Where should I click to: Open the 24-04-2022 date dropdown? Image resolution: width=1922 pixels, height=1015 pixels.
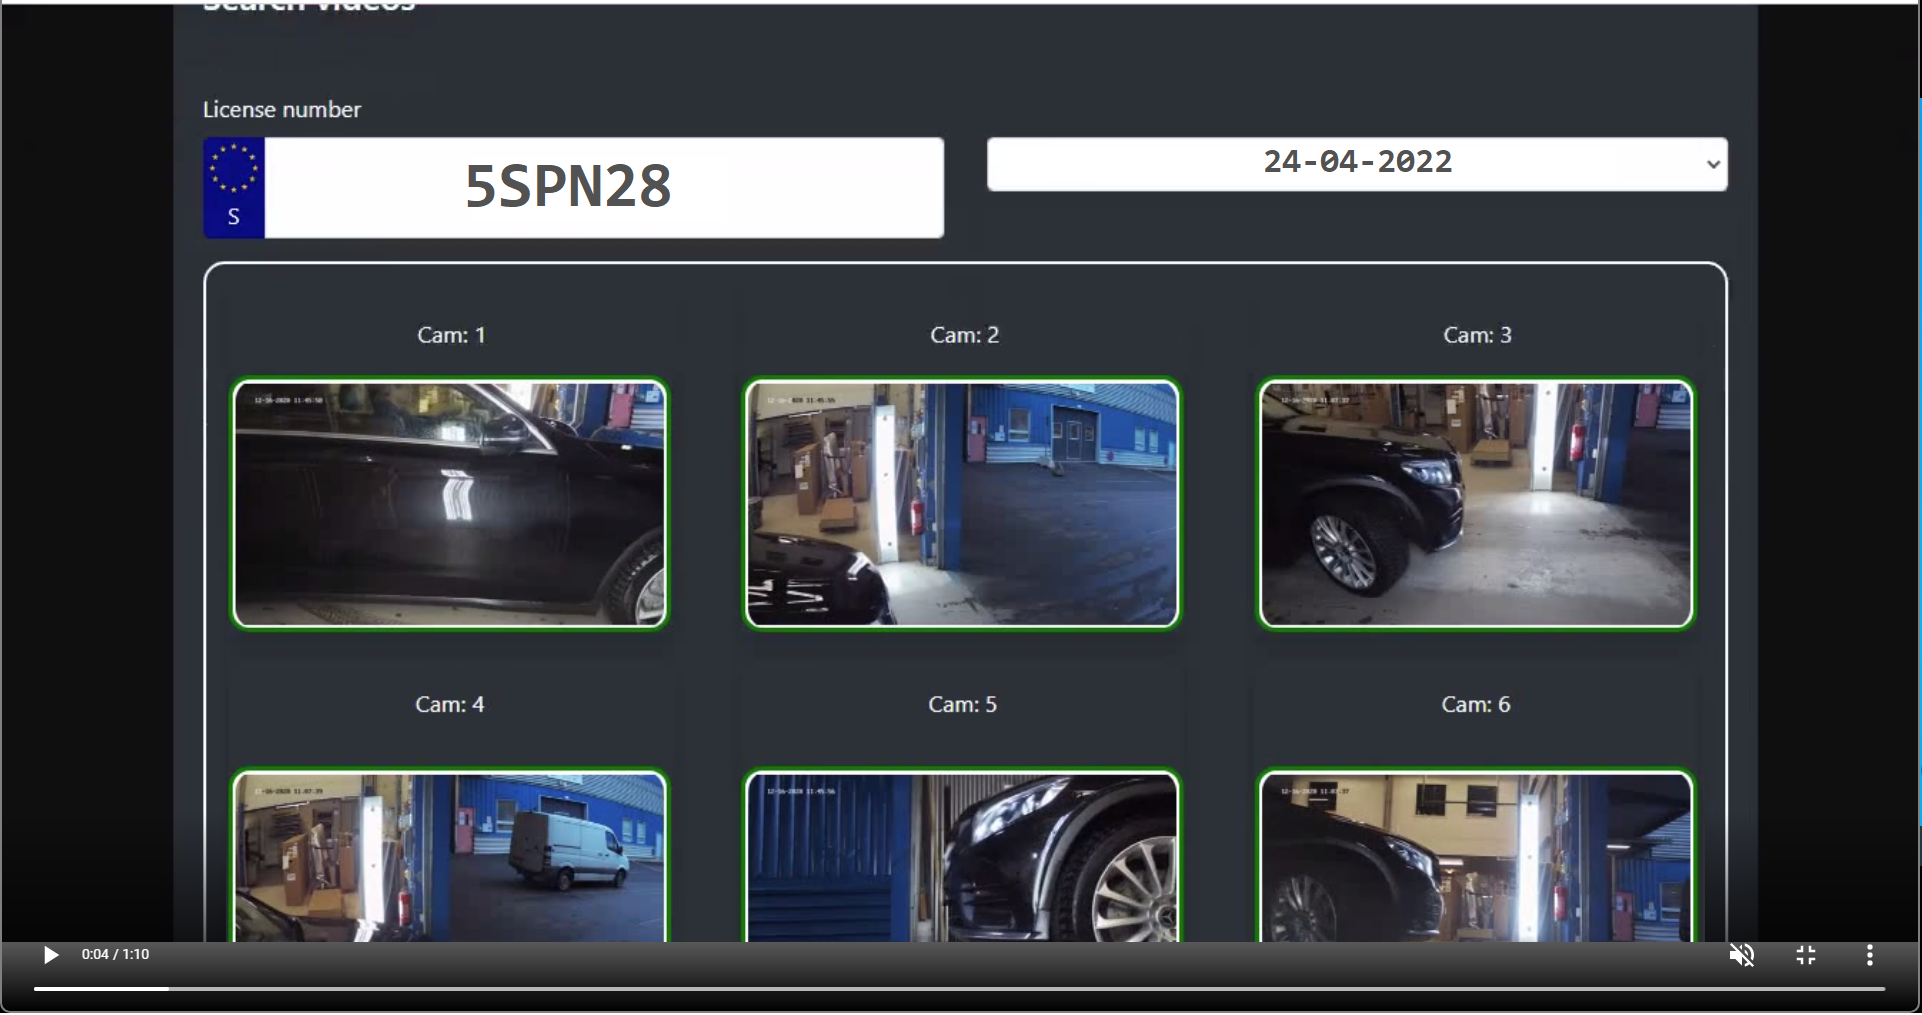tap(1356, 164)
